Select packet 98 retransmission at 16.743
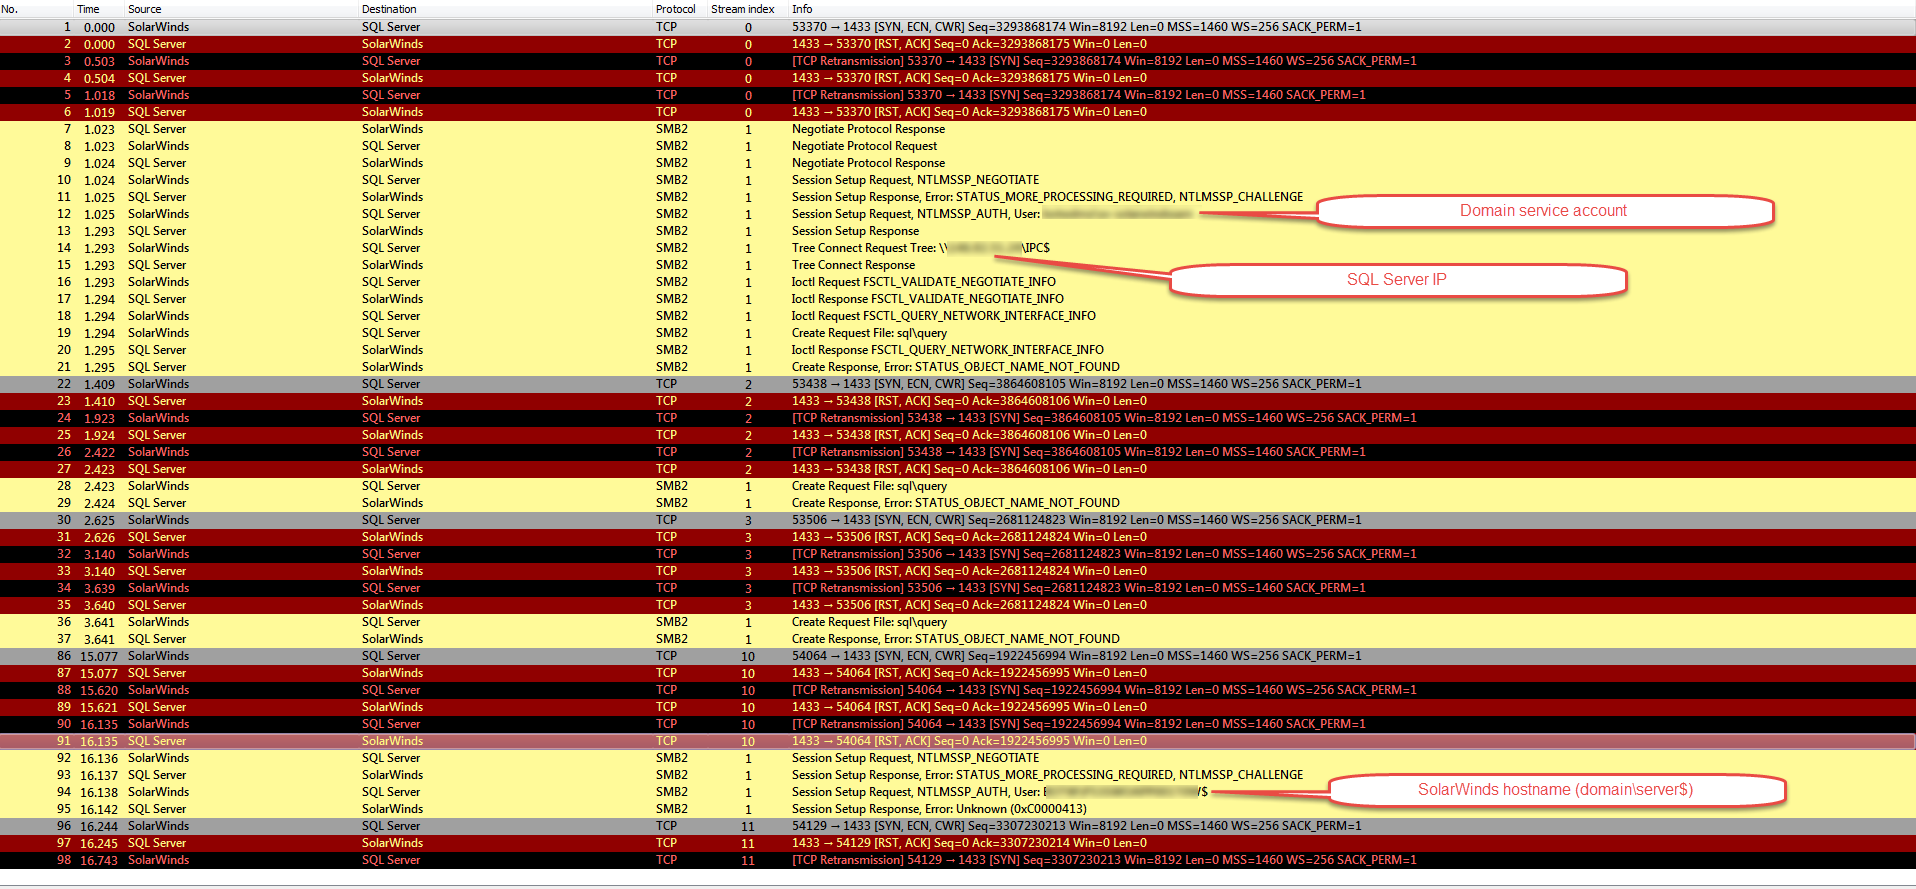The width and height of the screenshot is (1916, 889). [958, 860]
